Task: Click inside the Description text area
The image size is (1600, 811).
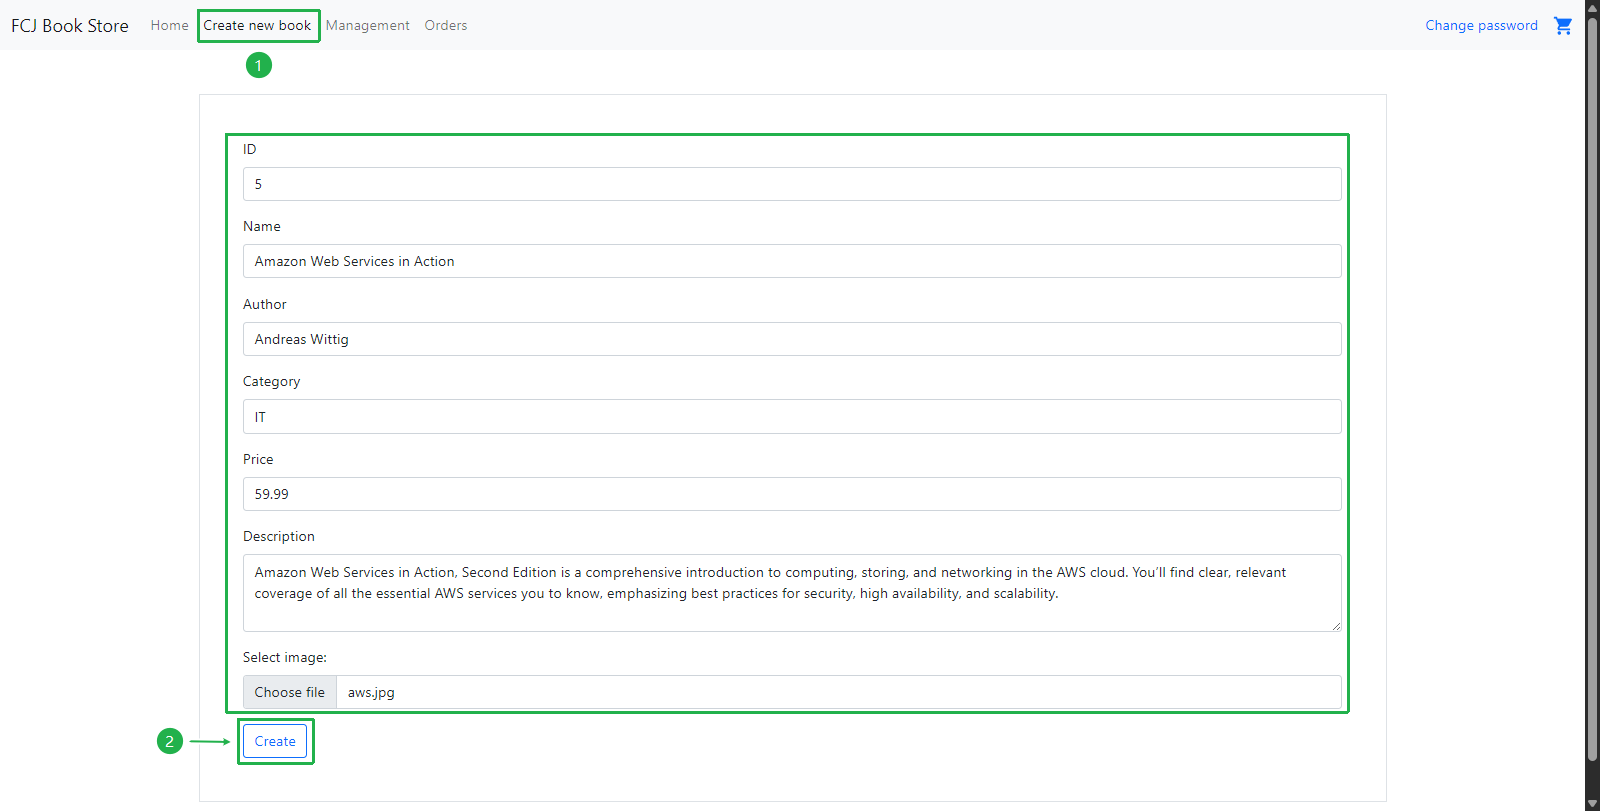Action: 792,593
